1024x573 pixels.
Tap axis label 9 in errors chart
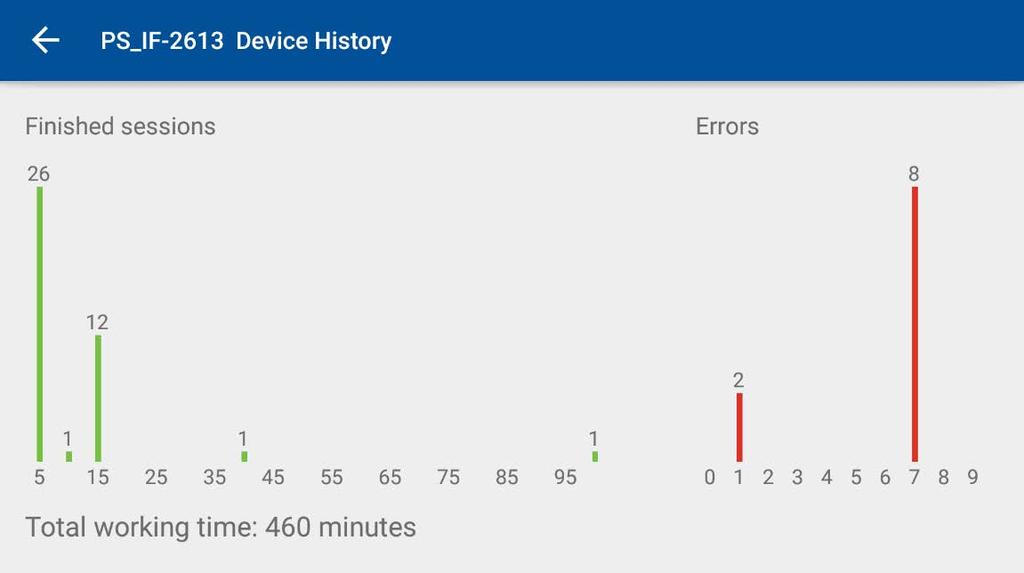tap(973, 478)
